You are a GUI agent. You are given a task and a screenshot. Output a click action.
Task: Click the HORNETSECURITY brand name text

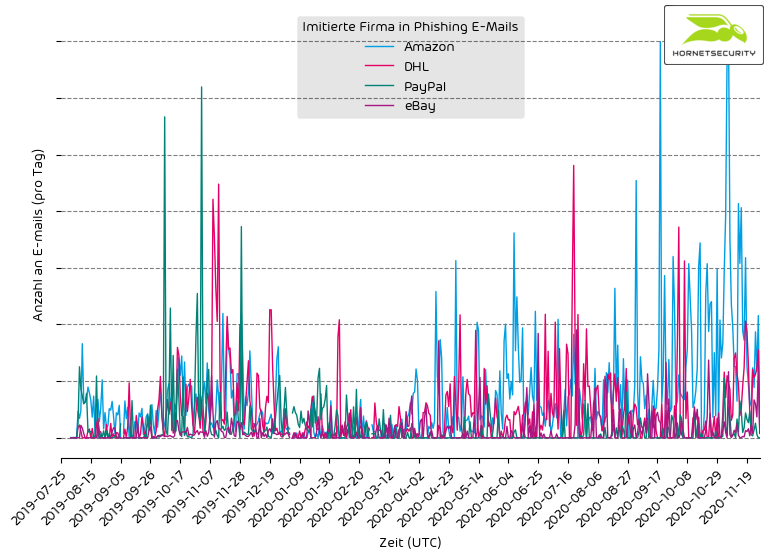point(714,53)
